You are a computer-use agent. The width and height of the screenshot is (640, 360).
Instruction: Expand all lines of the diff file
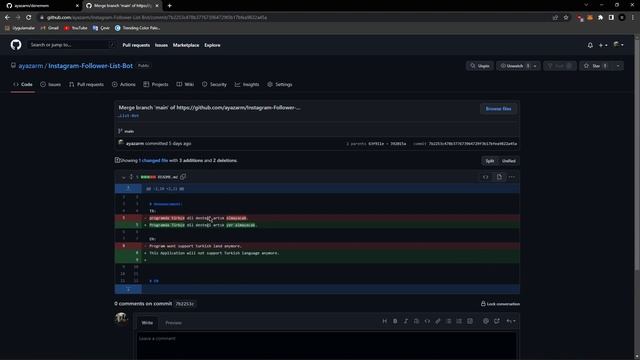(131, 177)
